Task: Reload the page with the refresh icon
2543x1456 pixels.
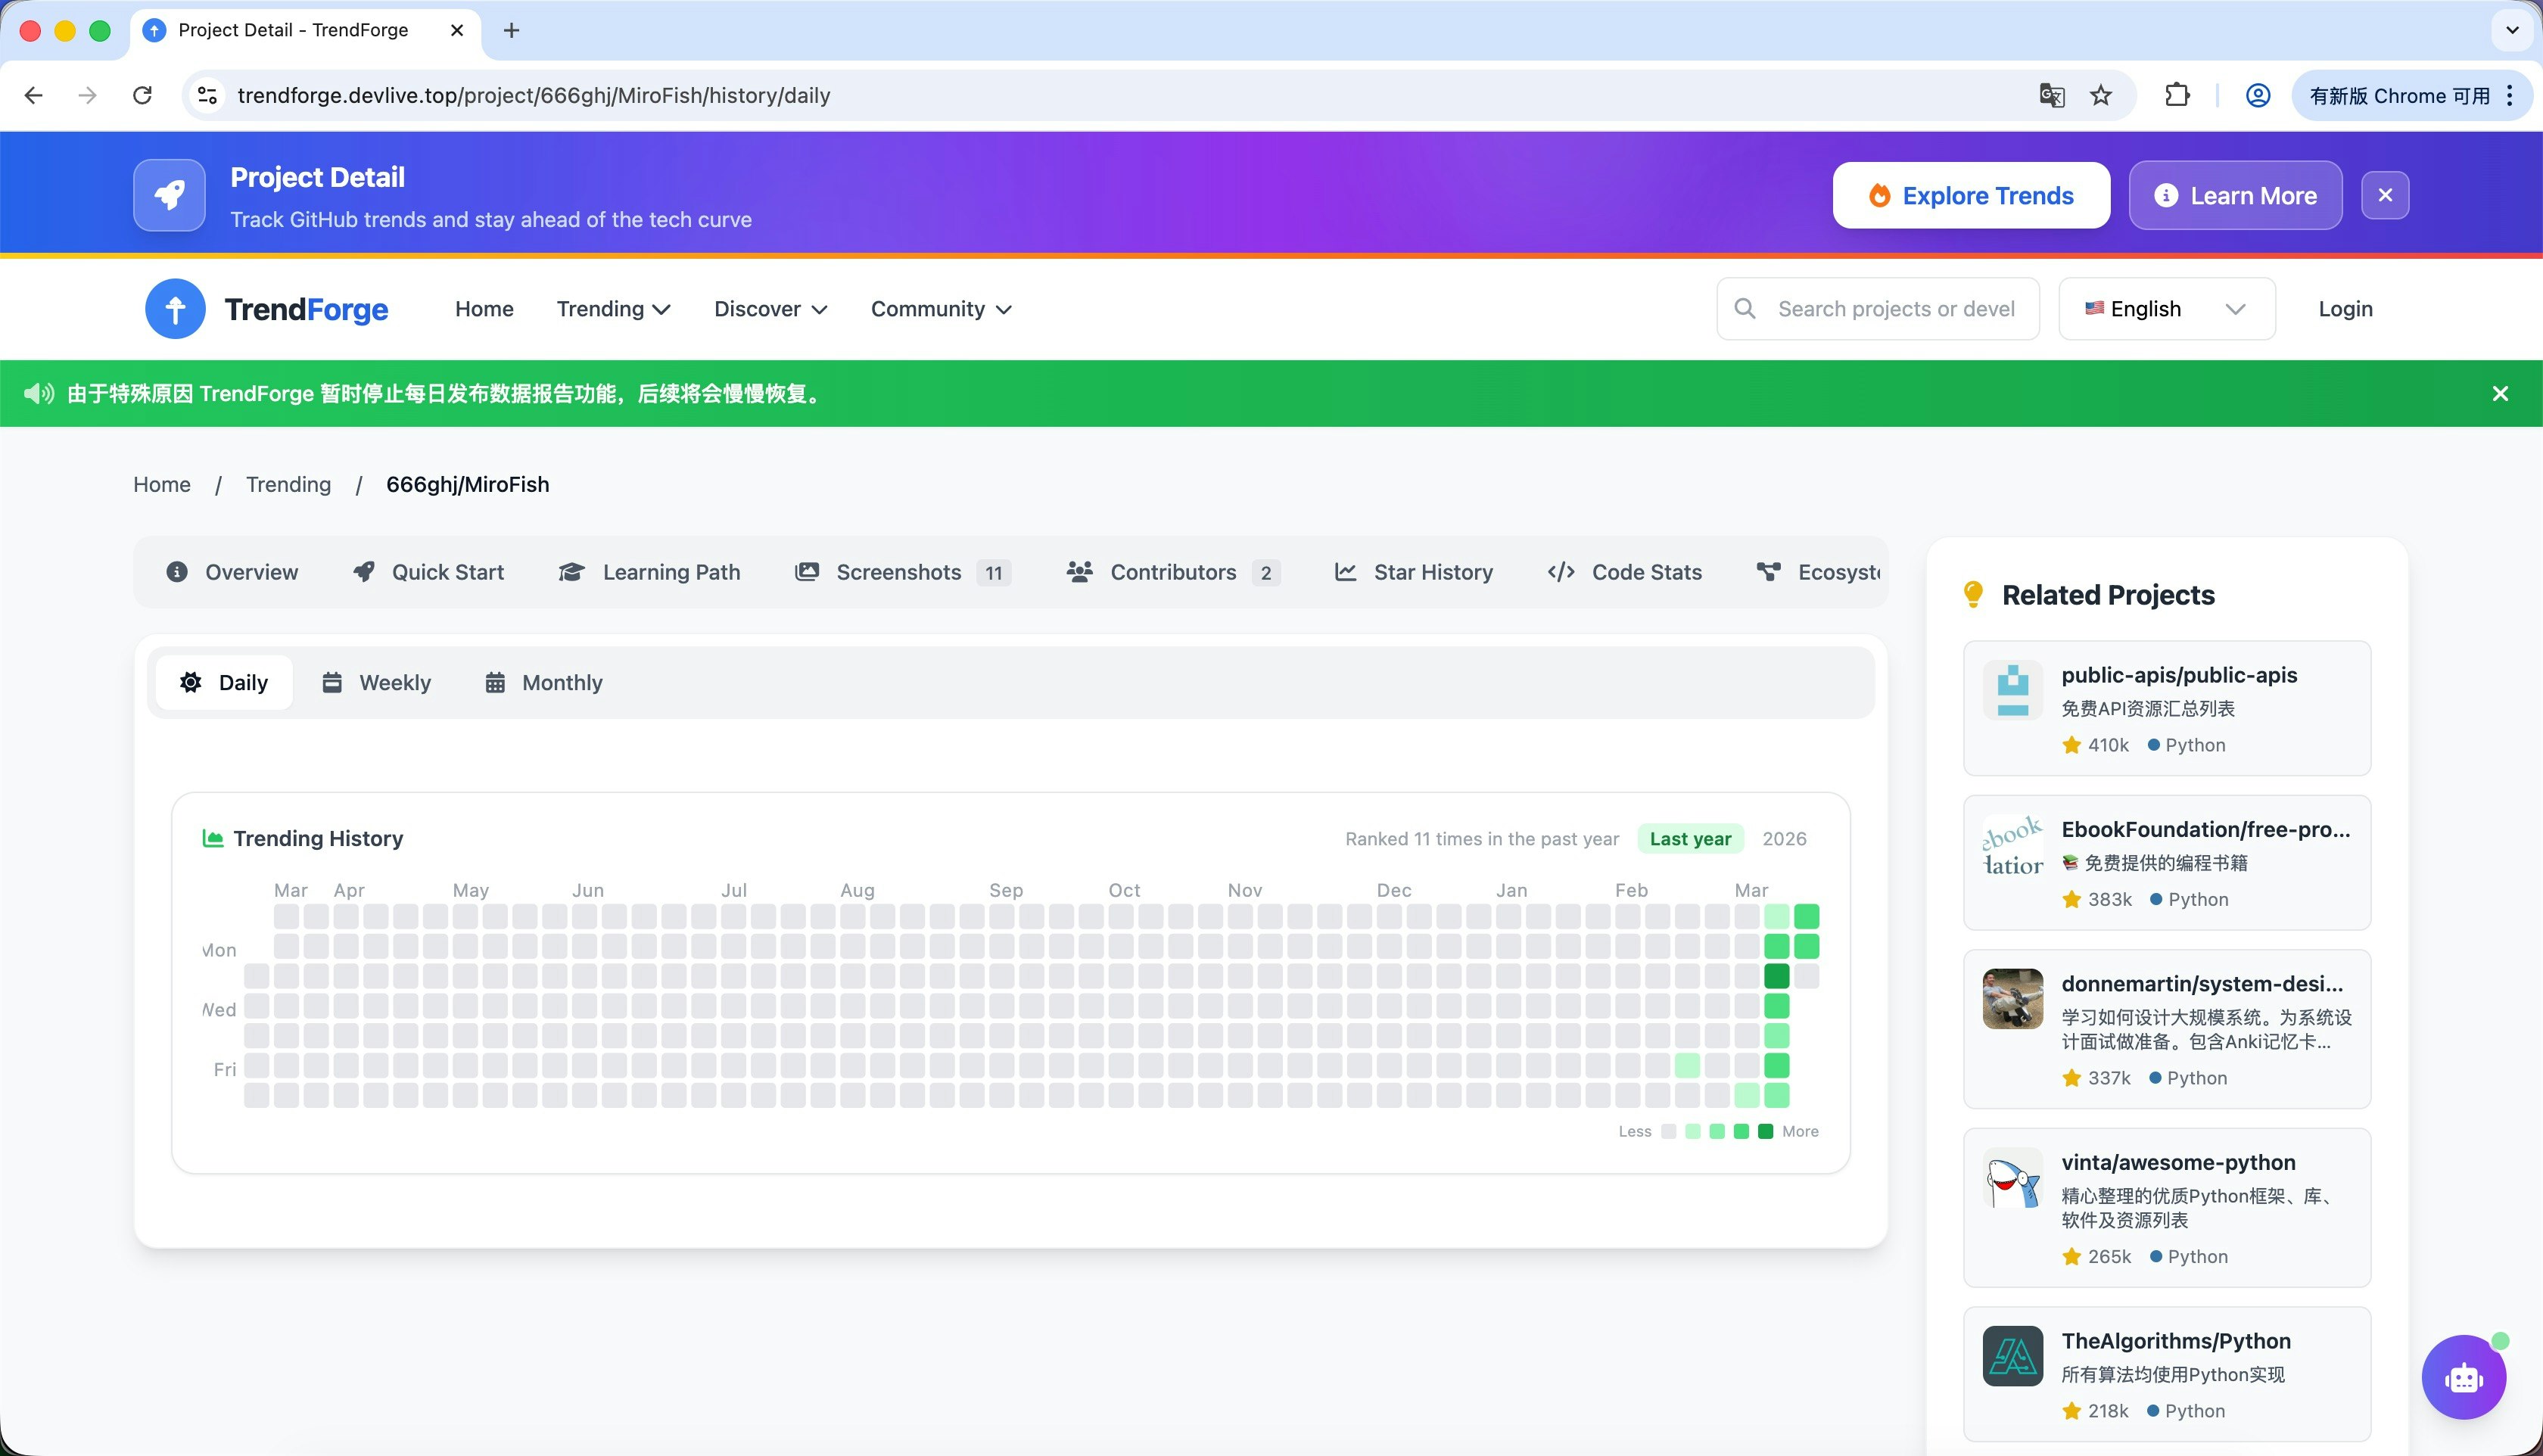Action: pos(143,96)
